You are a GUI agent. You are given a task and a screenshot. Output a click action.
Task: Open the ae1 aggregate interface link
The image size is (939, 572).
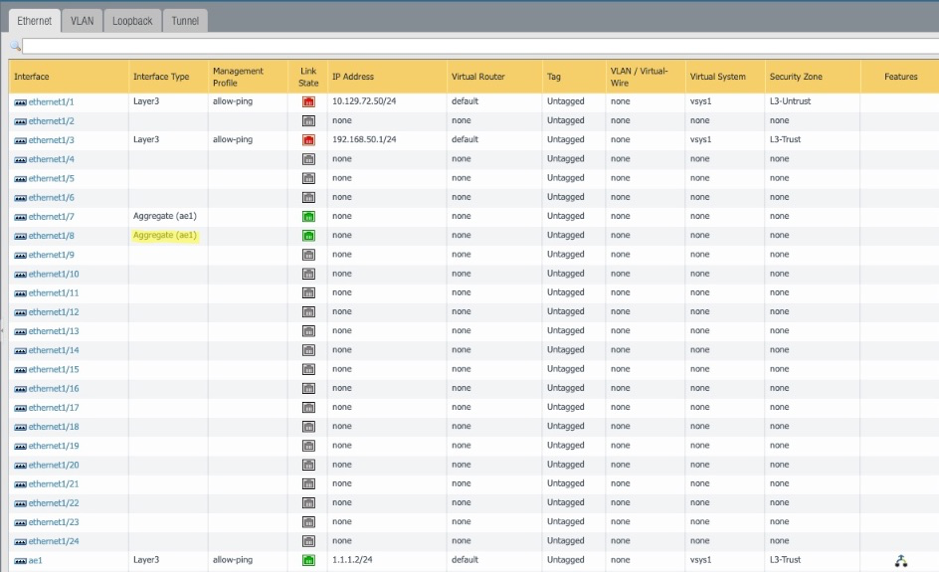(x=35, y=561)
